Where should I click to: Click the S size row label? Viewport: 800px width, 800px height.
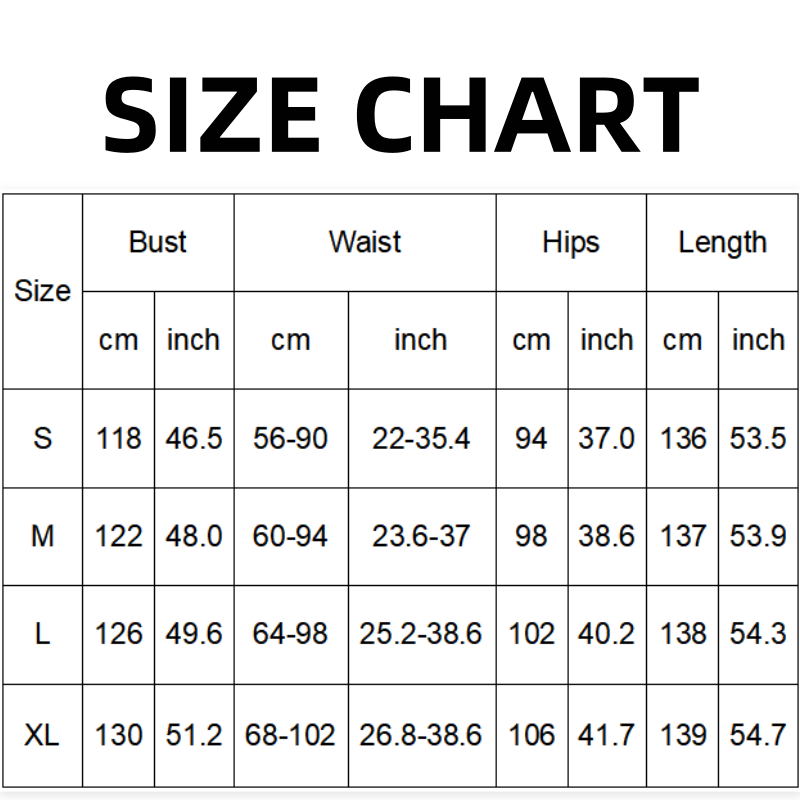pyautogui.click(x=42, y=438)
